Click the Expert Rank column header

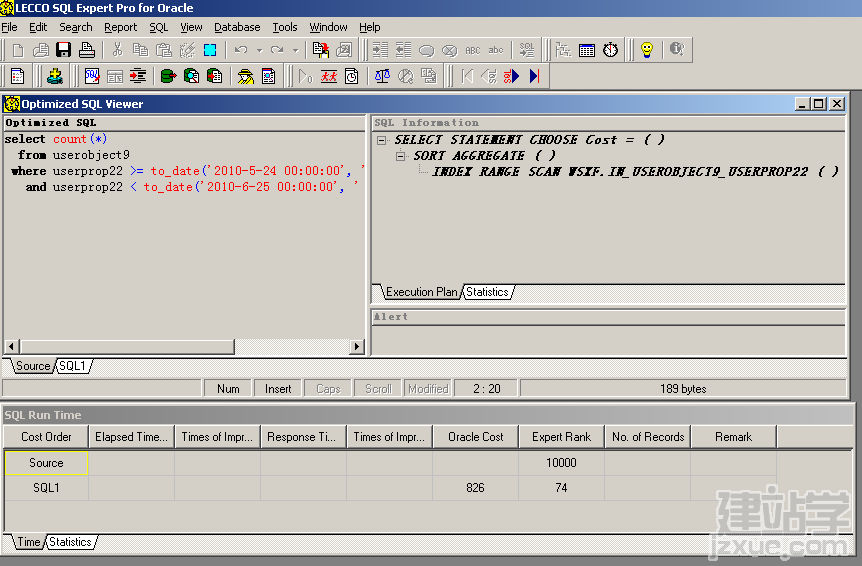(561, 437)
